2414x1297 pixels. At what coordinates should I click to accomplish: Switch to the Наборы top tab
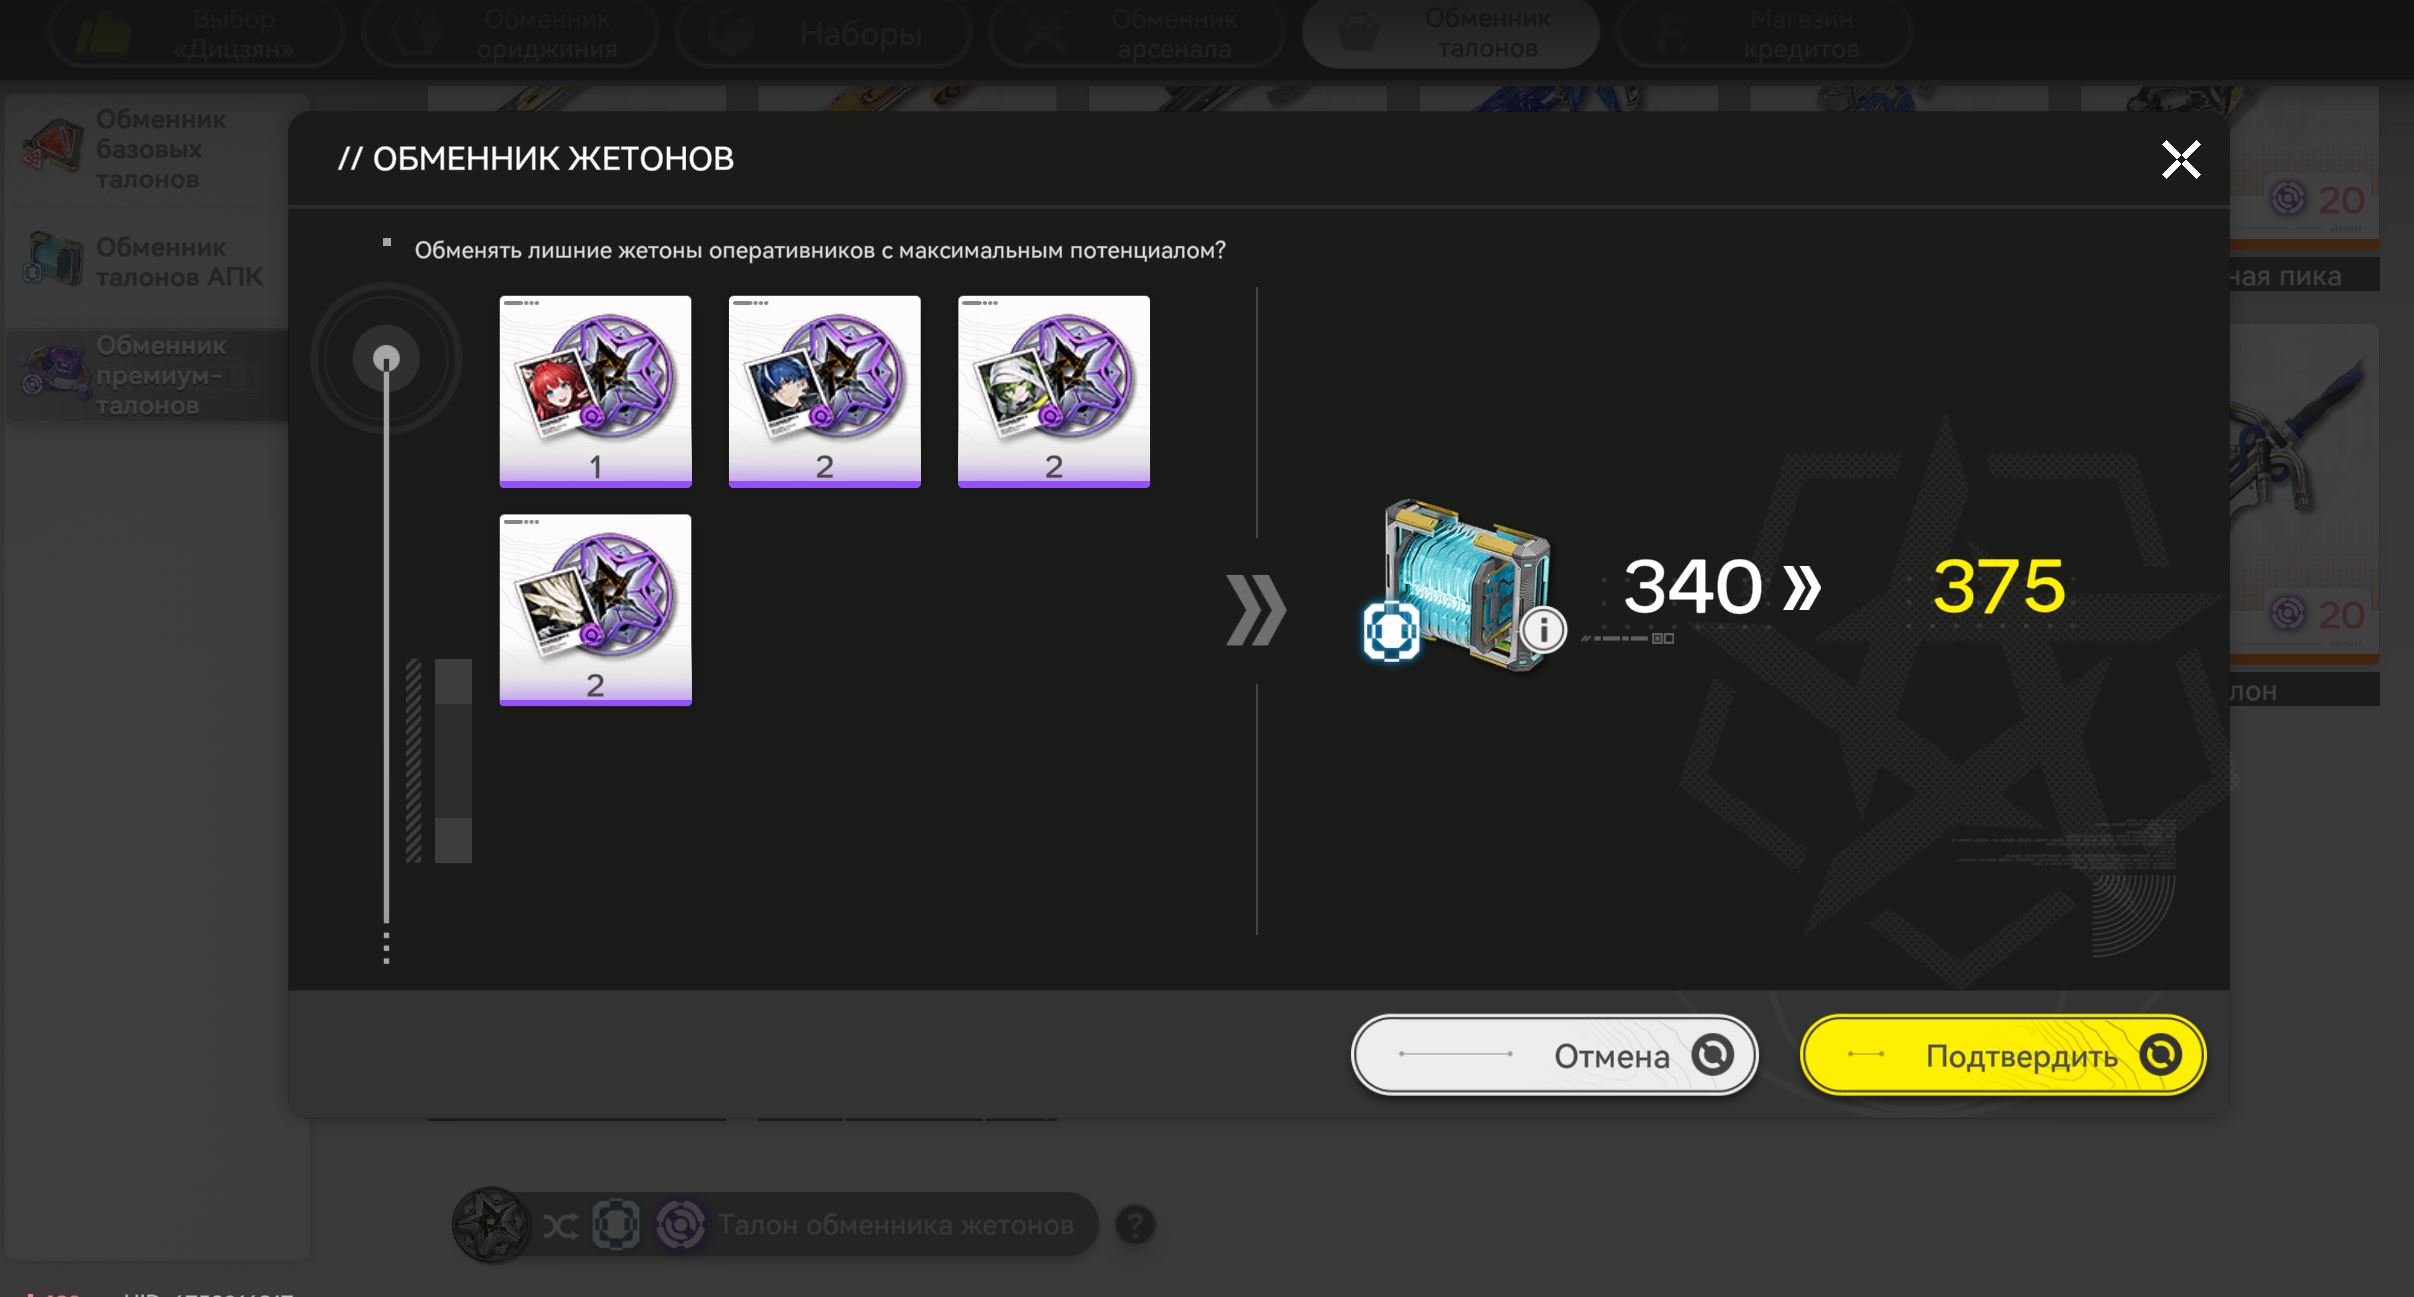pyautogui.click(x=824, y=34)
